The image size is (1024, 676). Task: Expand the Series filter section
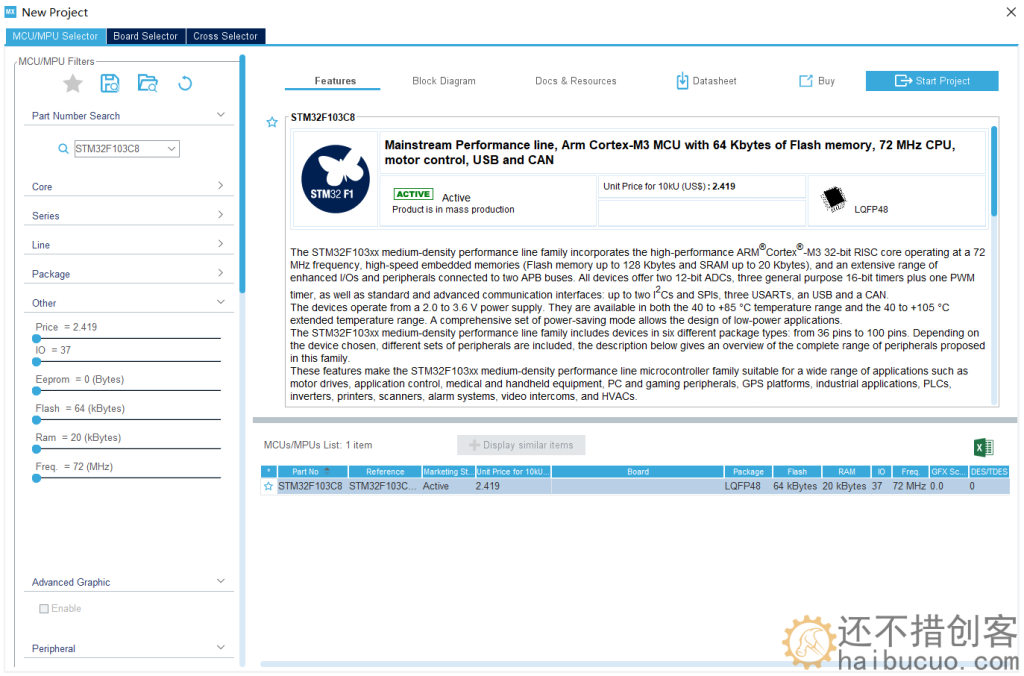click(221, 215)
